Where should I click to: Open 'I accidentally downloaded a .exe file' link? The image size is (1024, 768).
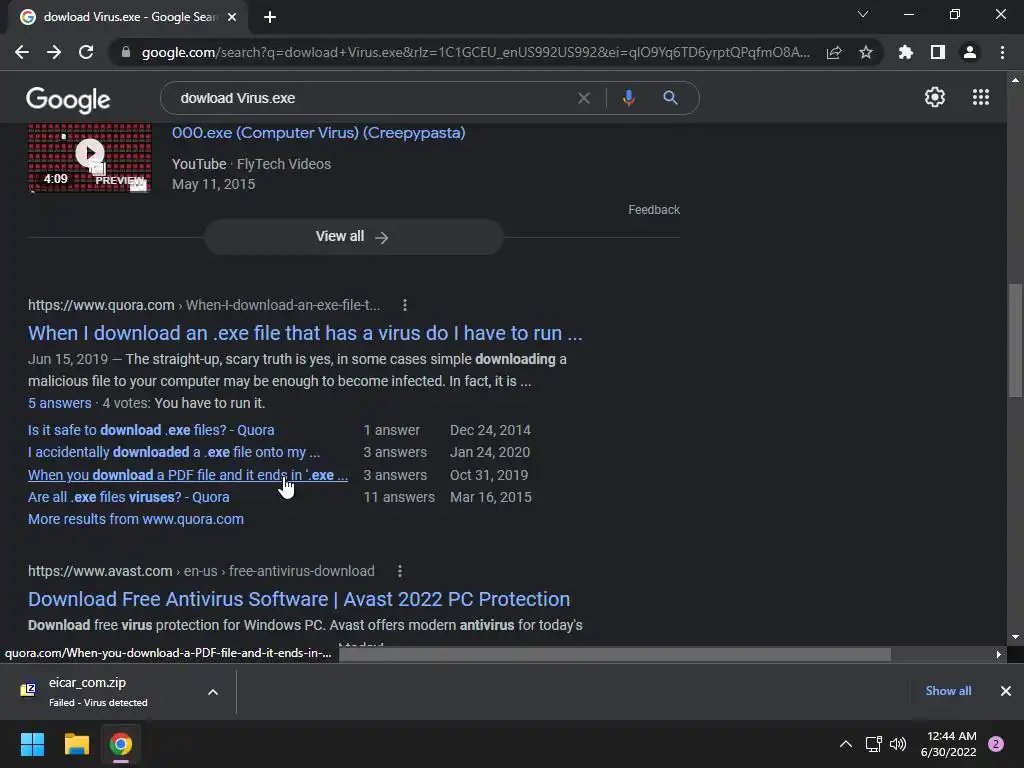click(x=174, y=453)
